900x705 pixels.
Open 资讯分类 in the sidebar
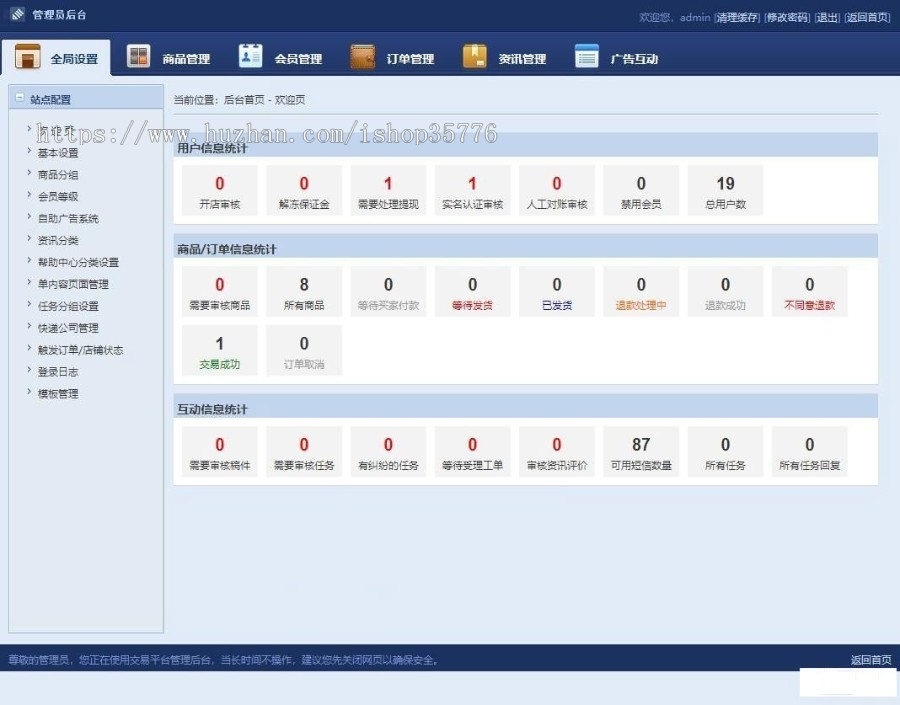(x=58, y=240)
